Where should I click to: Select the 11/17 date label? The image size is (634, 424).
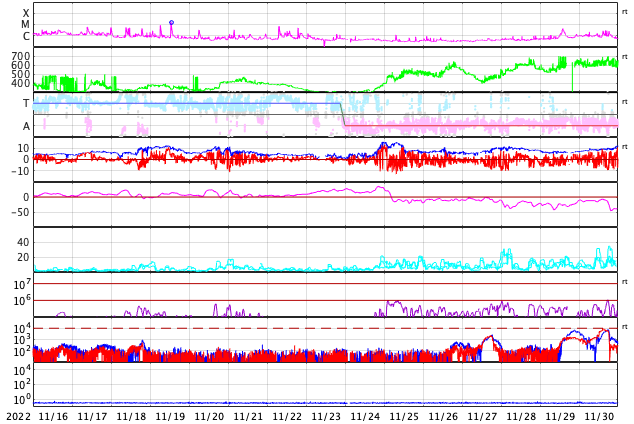[x=92, y=417]
